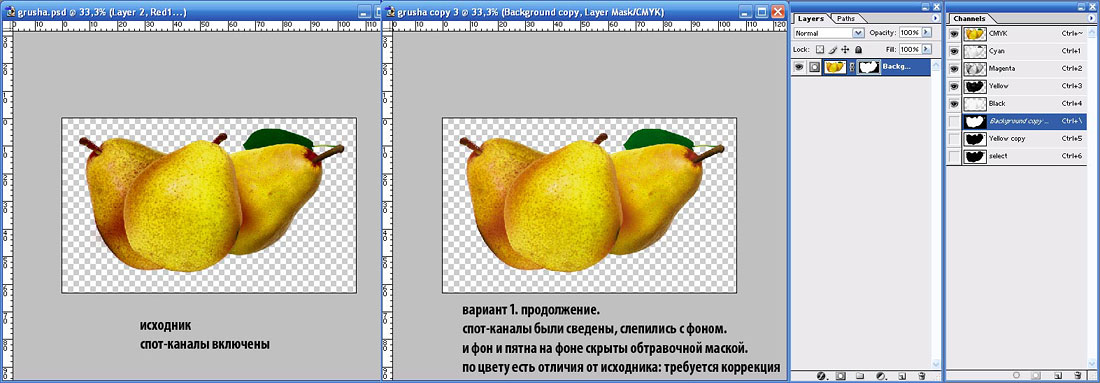Switch to the Layers tab
The image size is (1100, 383).
pos(812,19)
